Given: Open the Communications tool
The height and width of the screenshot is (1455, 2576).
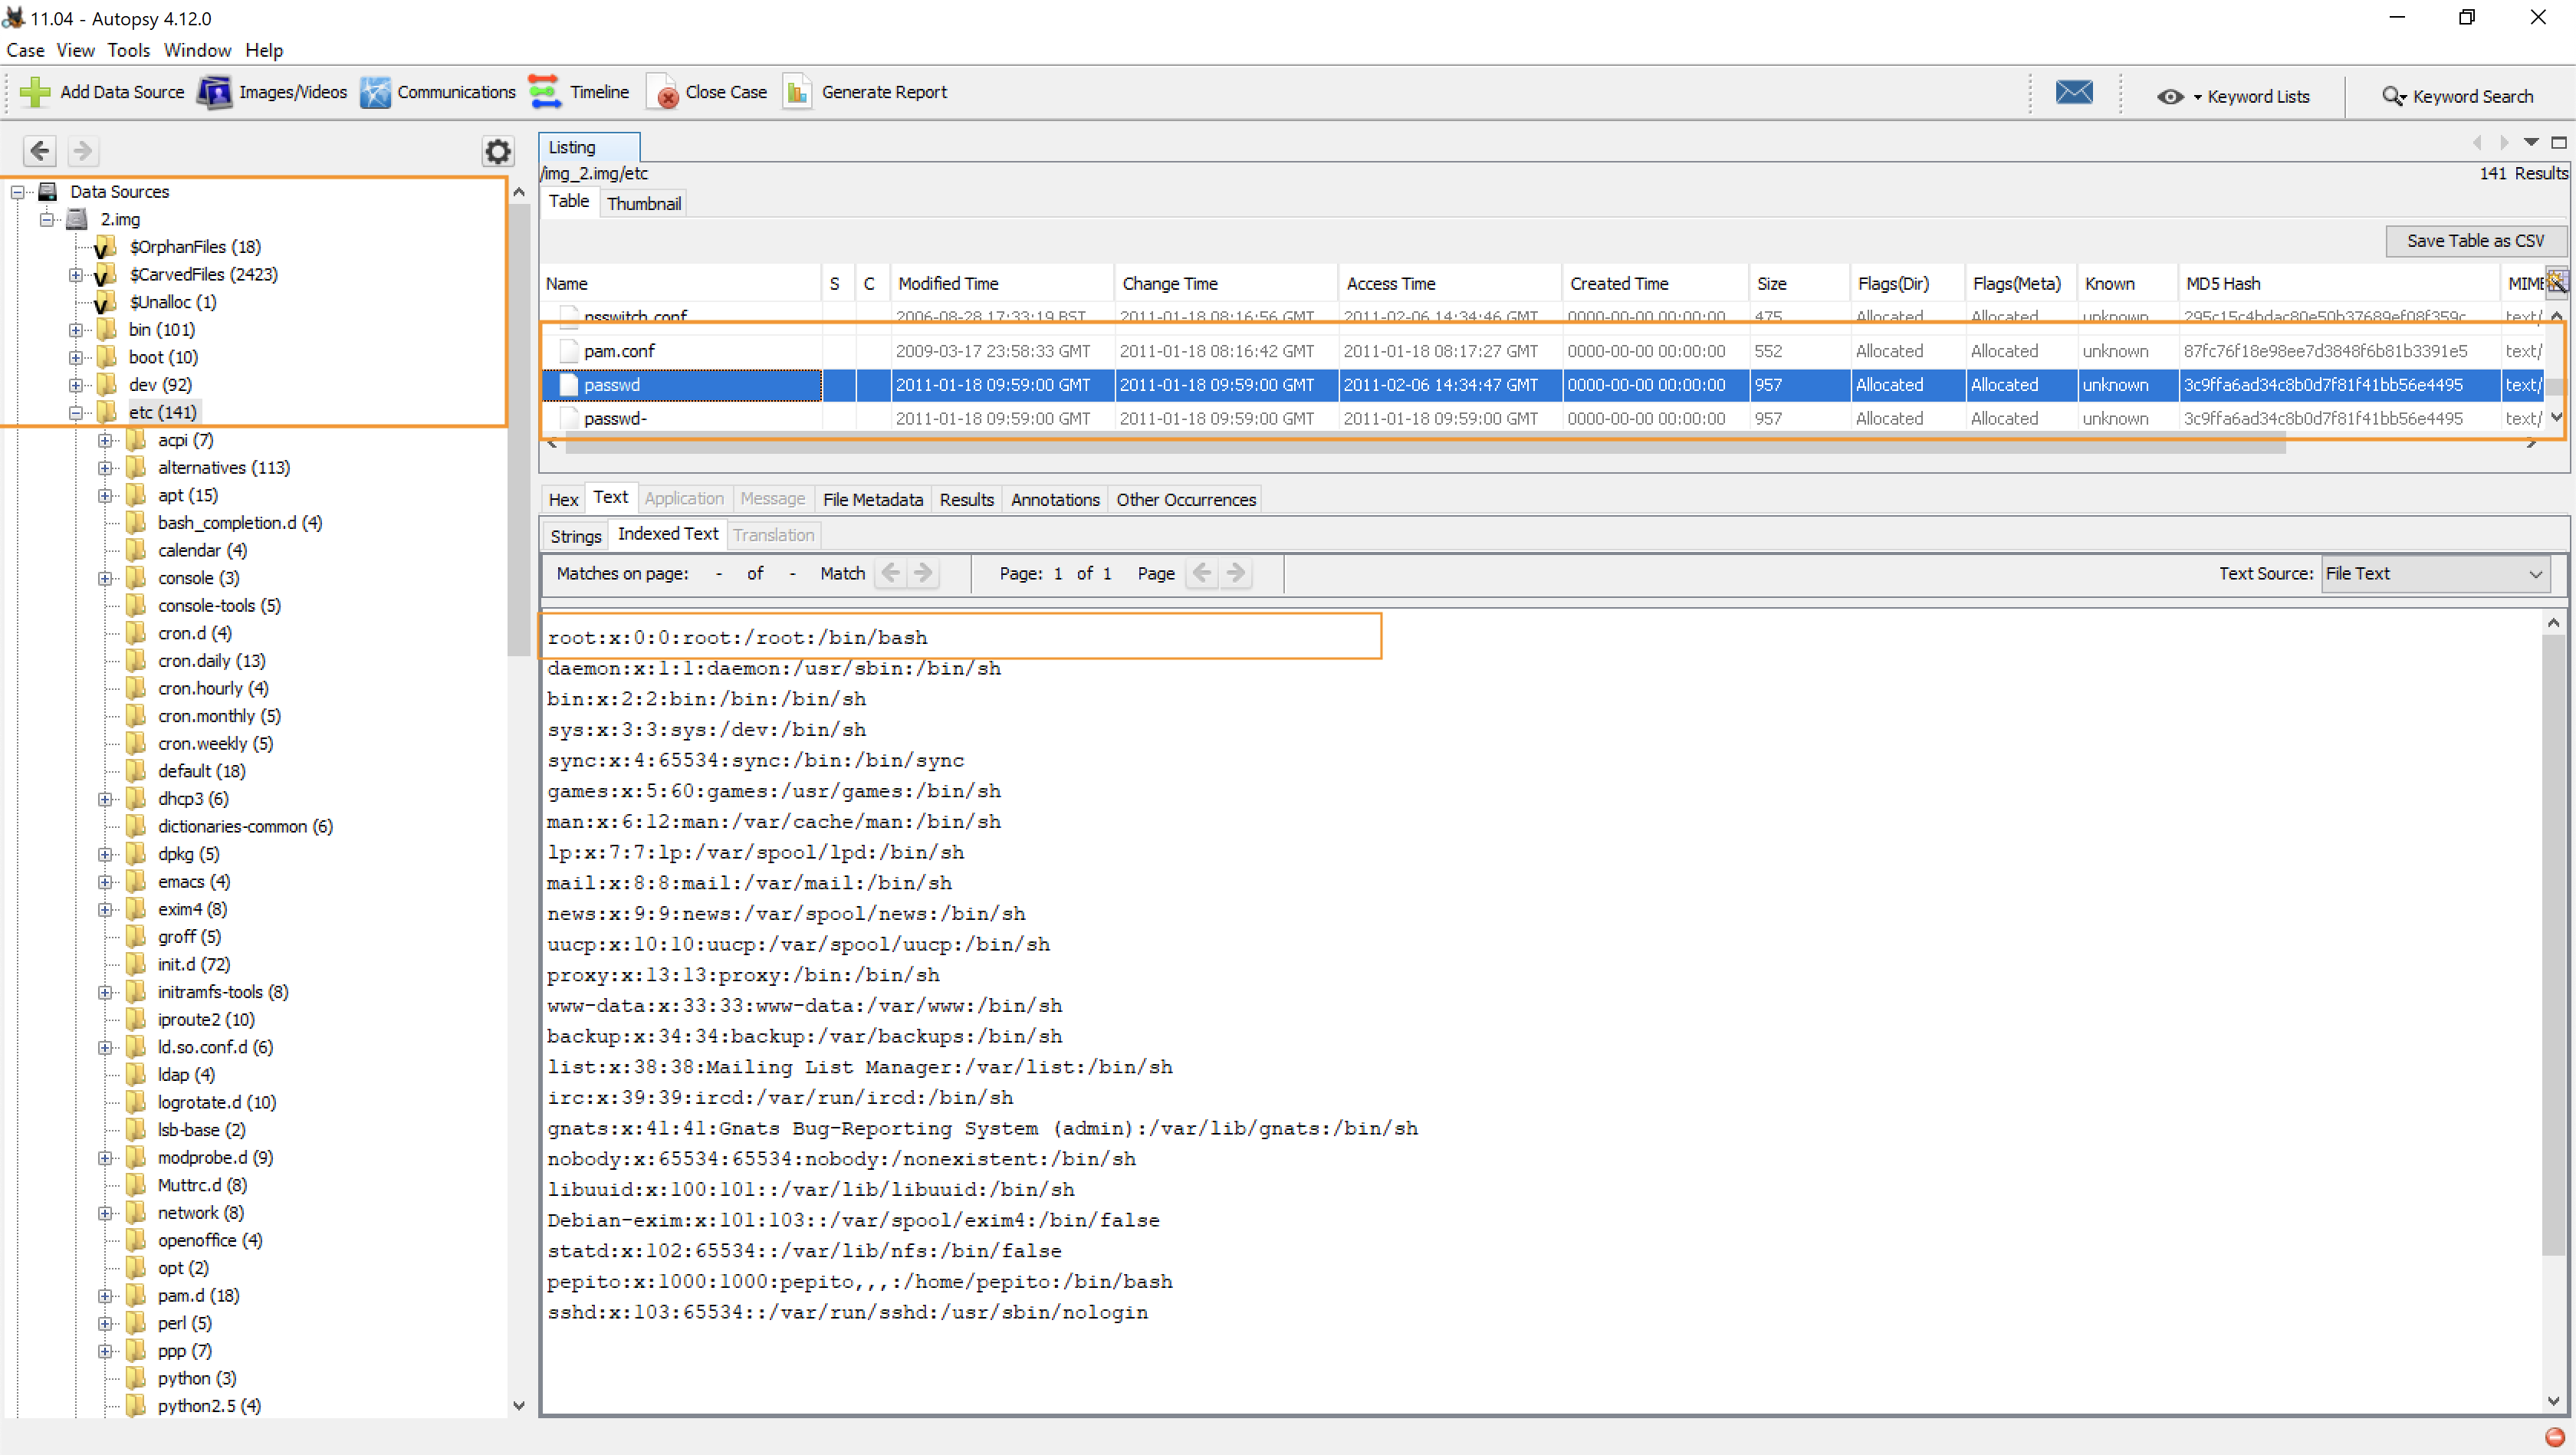Looking at the screenshot, I should pyautogui.click(x=438, y=92).
